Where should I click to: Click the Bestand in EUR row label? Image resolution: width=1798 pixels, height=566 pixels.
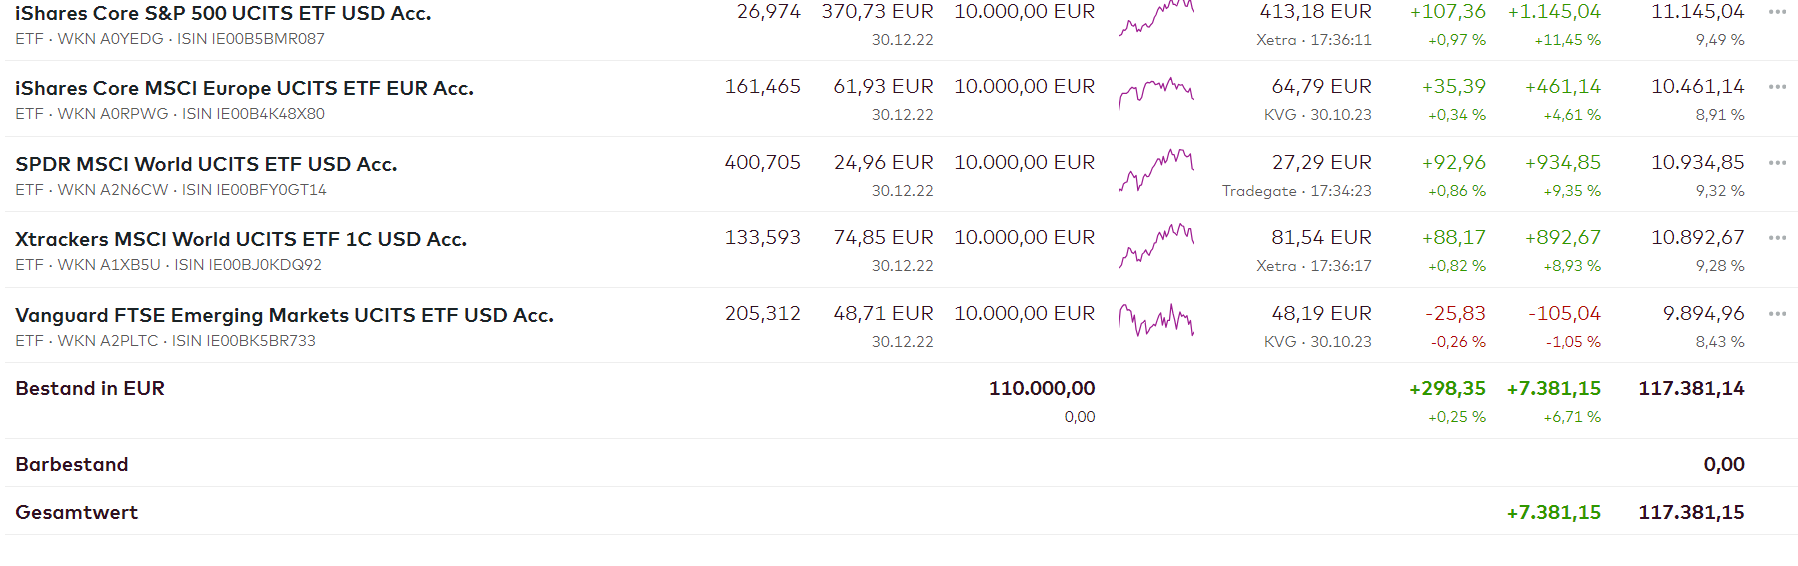click(x=90, y=388)
